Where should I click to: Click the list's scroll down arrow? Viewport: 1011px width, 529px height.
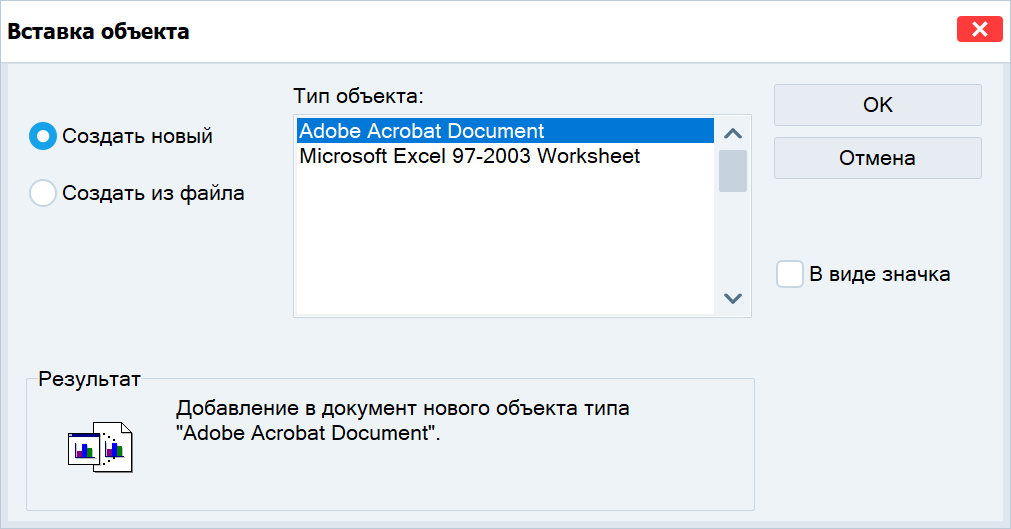733,298
